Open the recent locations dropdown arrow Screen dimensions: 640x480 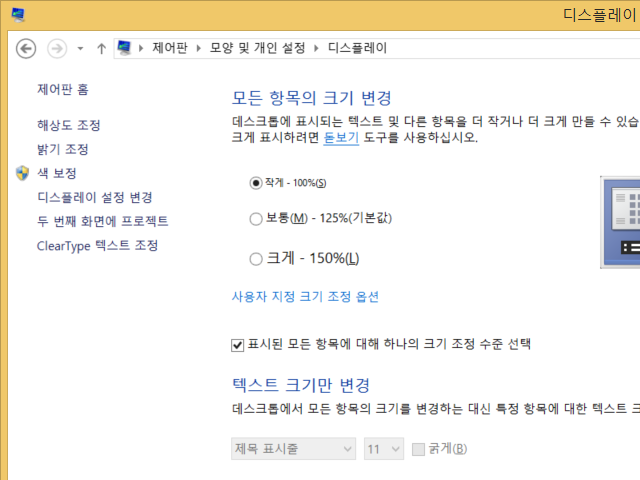pyautogui.click(x=80, y=49)
